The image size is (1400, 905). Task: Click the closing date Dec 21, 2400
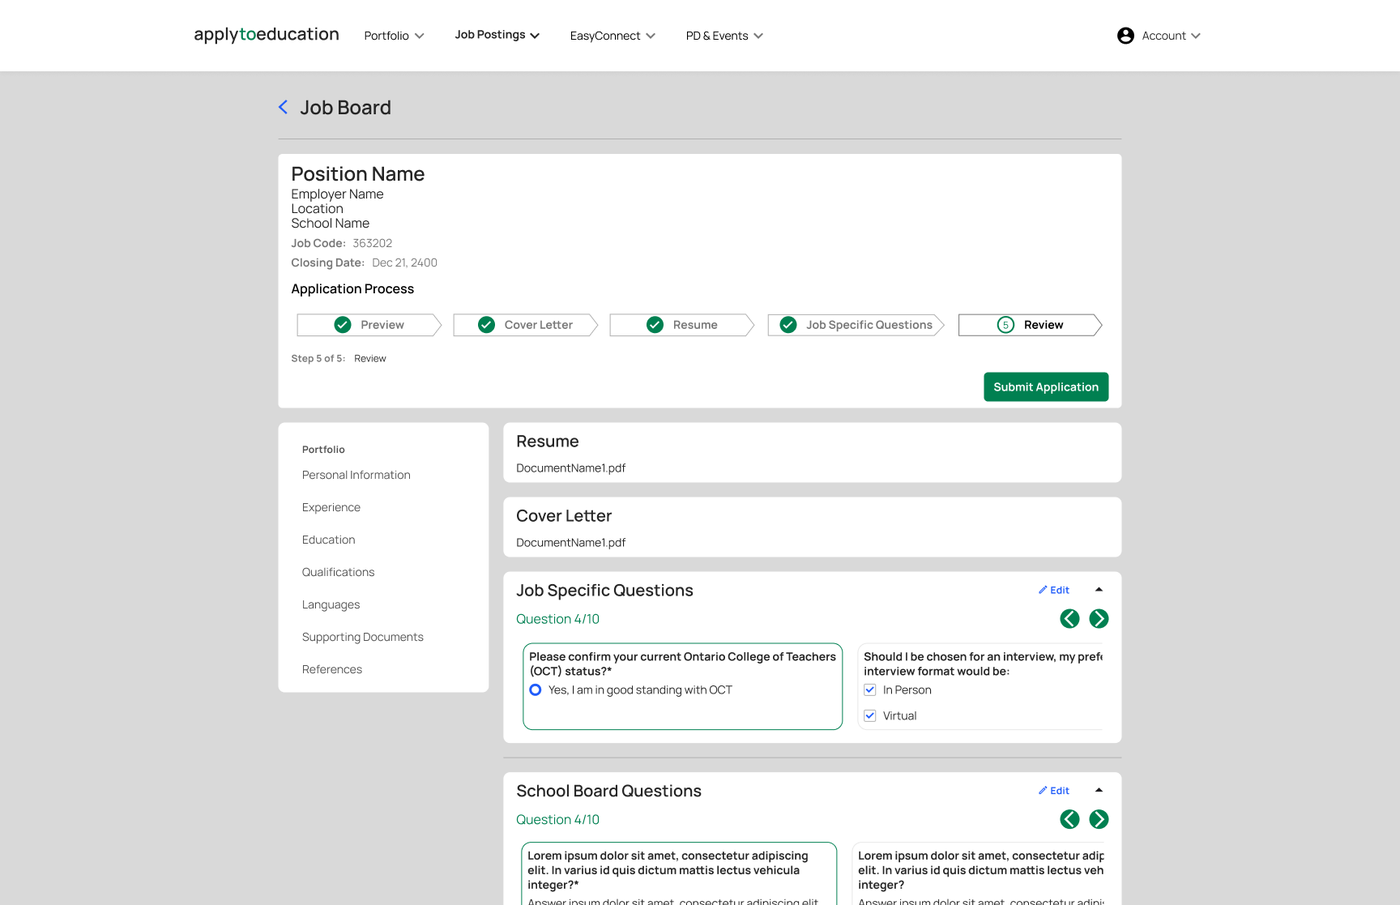tap(405, 263)
